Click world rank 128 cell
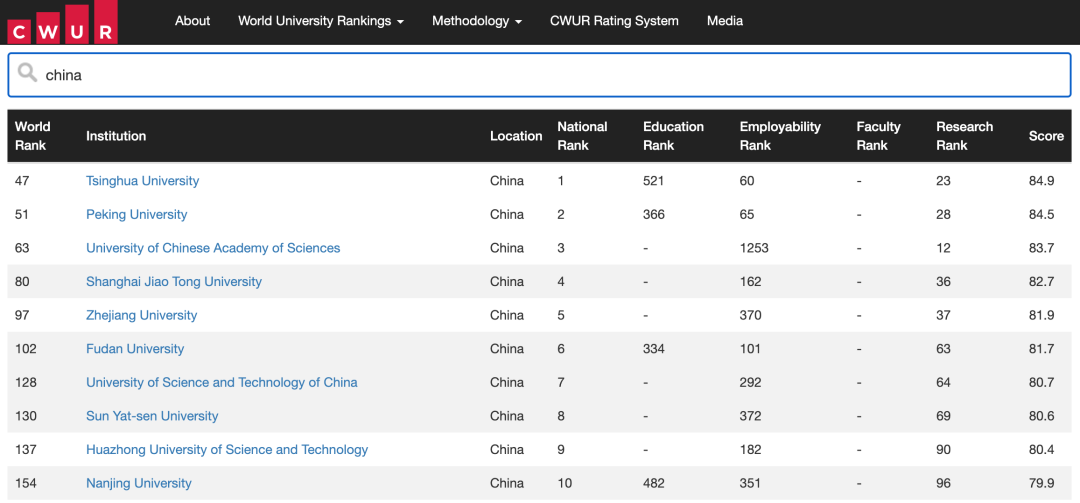 25,382
